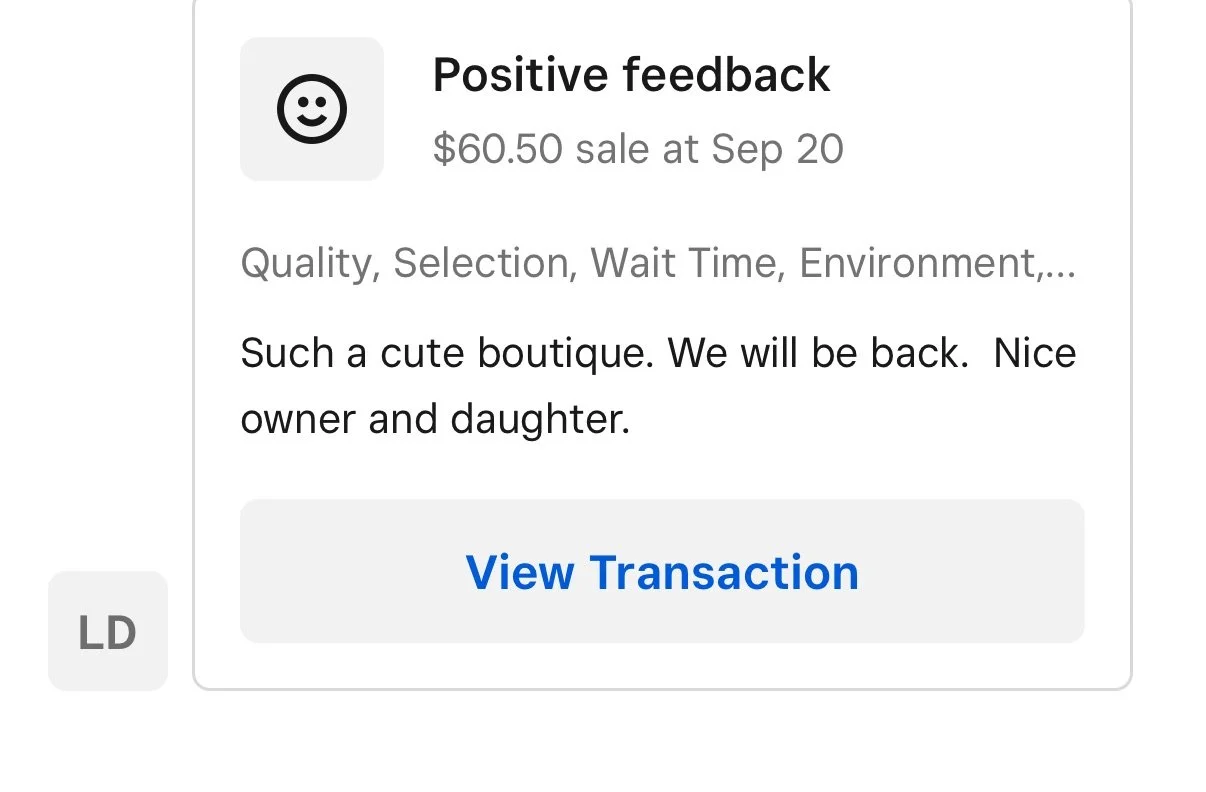Click the 'Such a cute boutique' comment line
The width and height of the screenshot is (1206, 792).
coord(447,354)
